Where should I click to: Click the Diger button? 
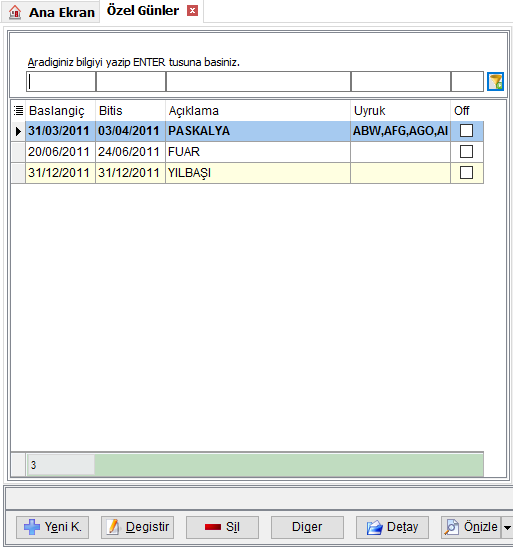click(x=307, y=527)
